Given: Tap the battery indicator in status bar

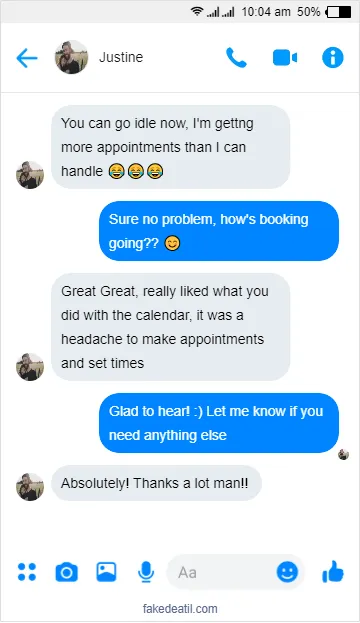Looking at the screenshot, I should pyautogui.click(x=338, y=12).
